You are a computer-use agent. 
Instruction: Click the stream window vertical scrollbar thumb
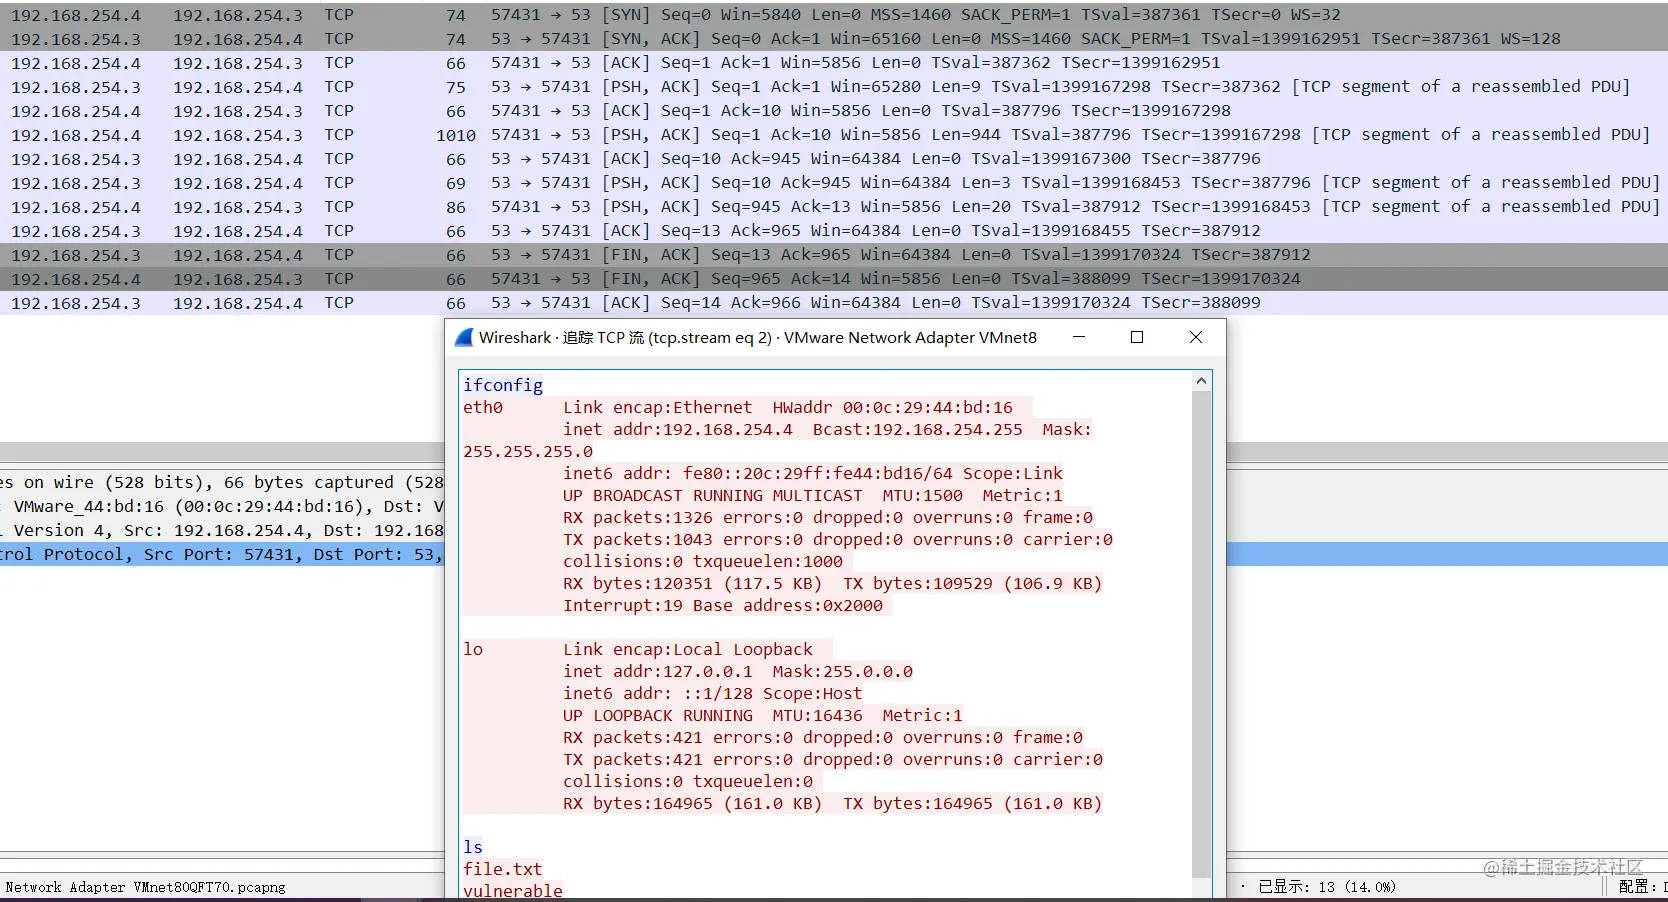(1202, 635)
